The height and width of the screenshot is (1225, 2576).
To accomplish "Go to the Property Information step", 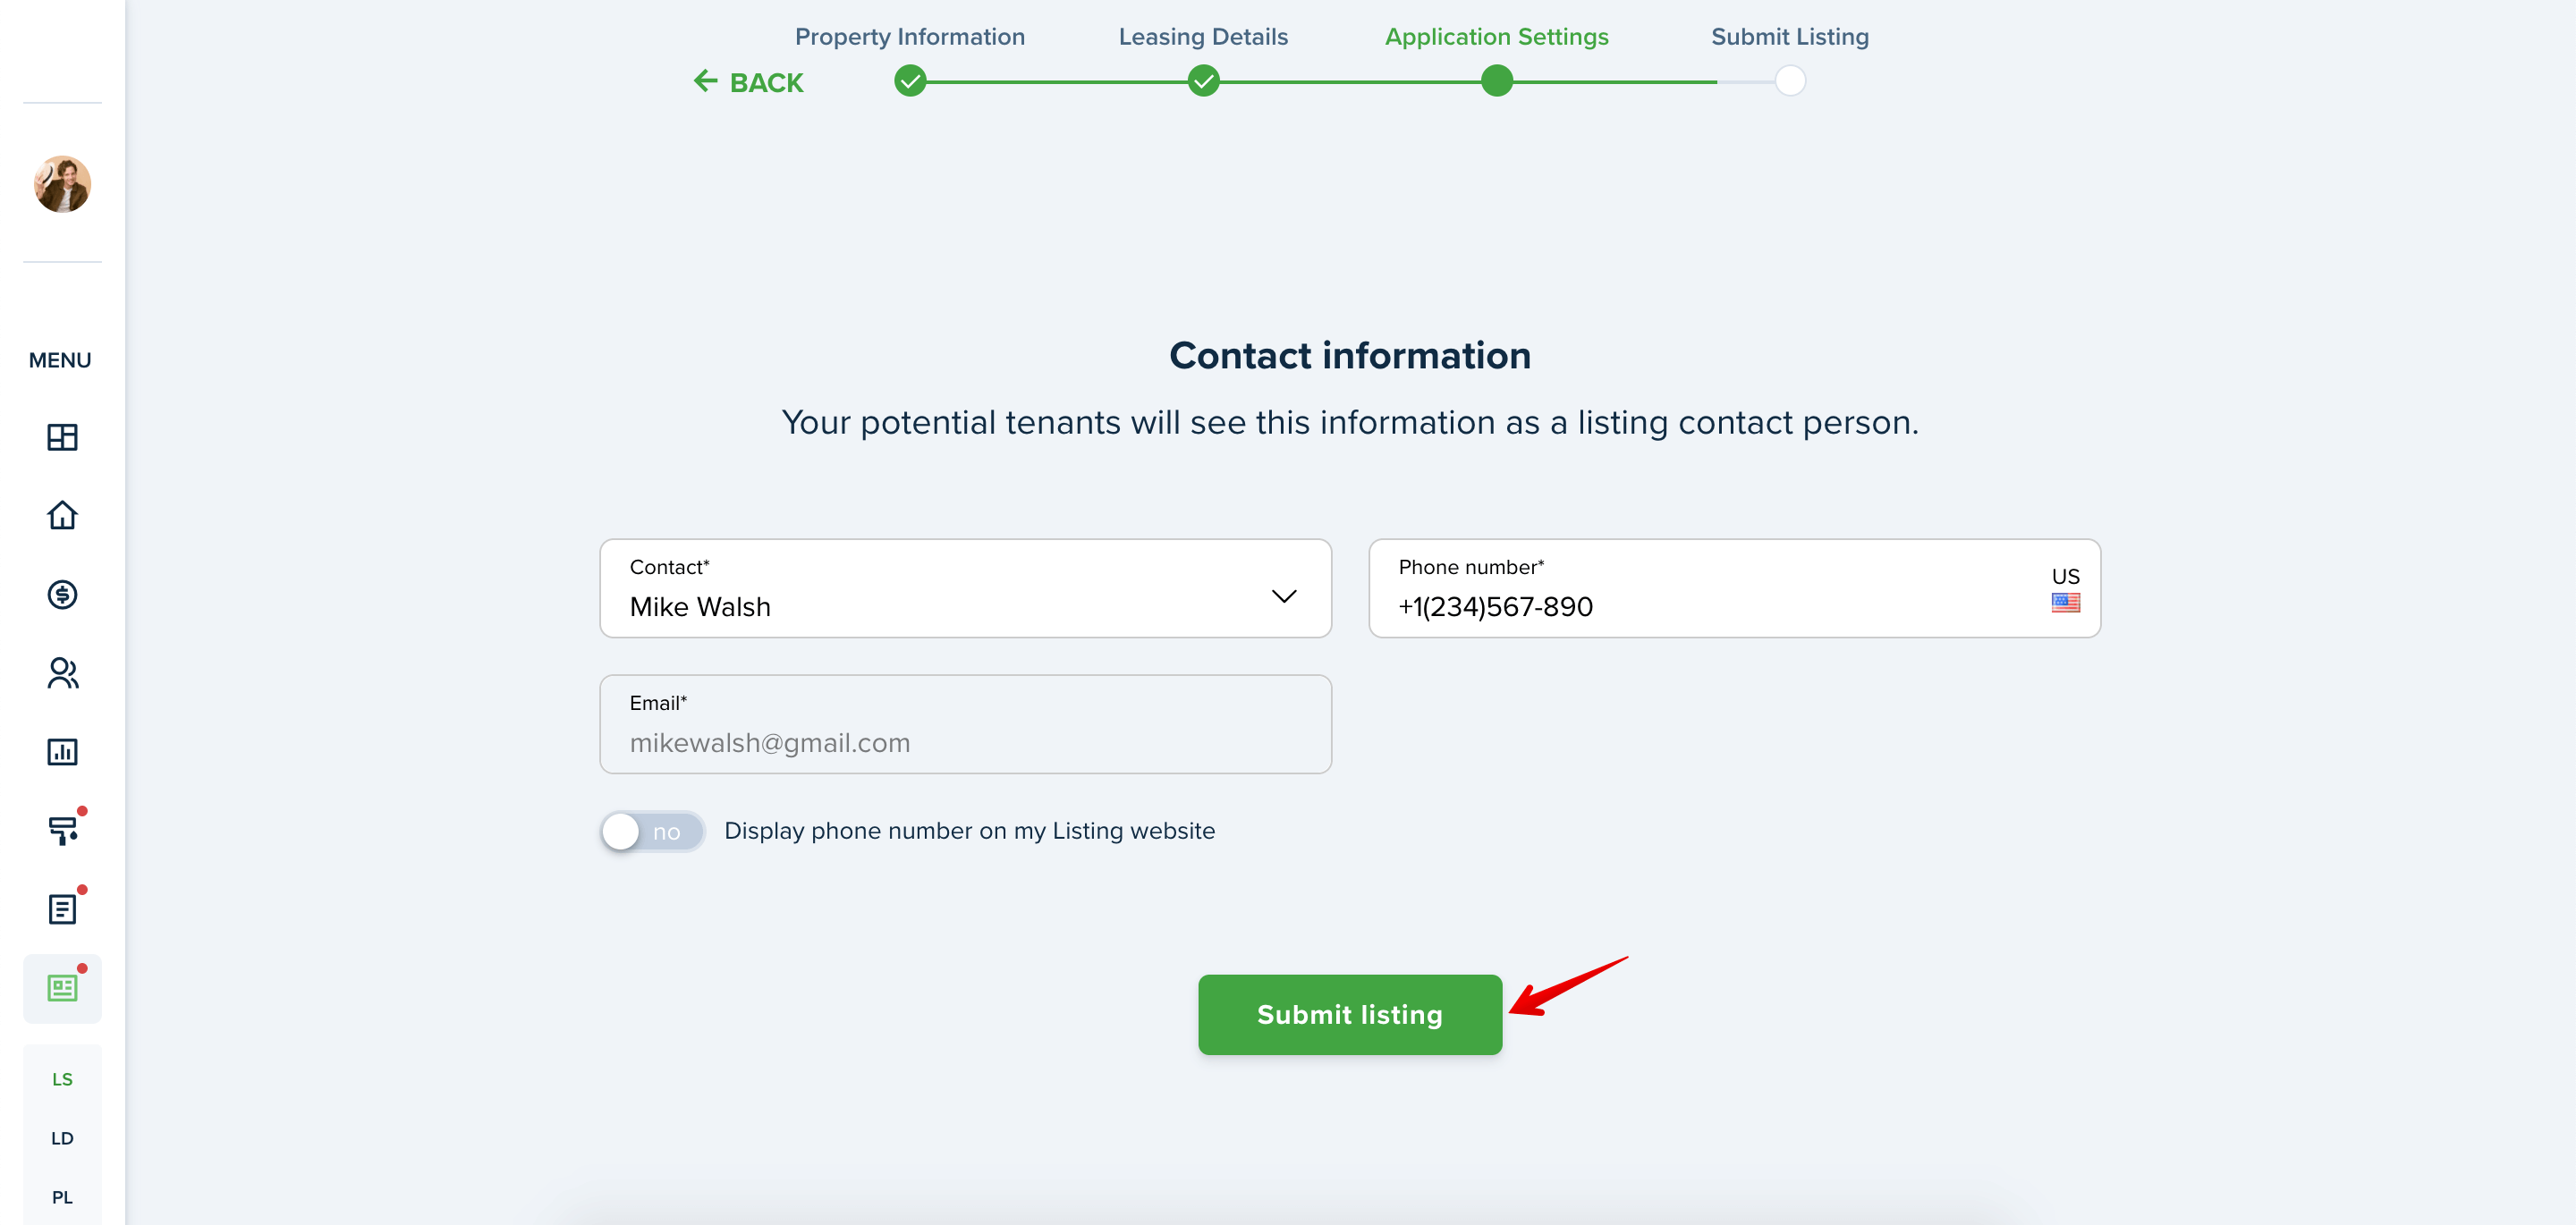I will coord(909,37).
